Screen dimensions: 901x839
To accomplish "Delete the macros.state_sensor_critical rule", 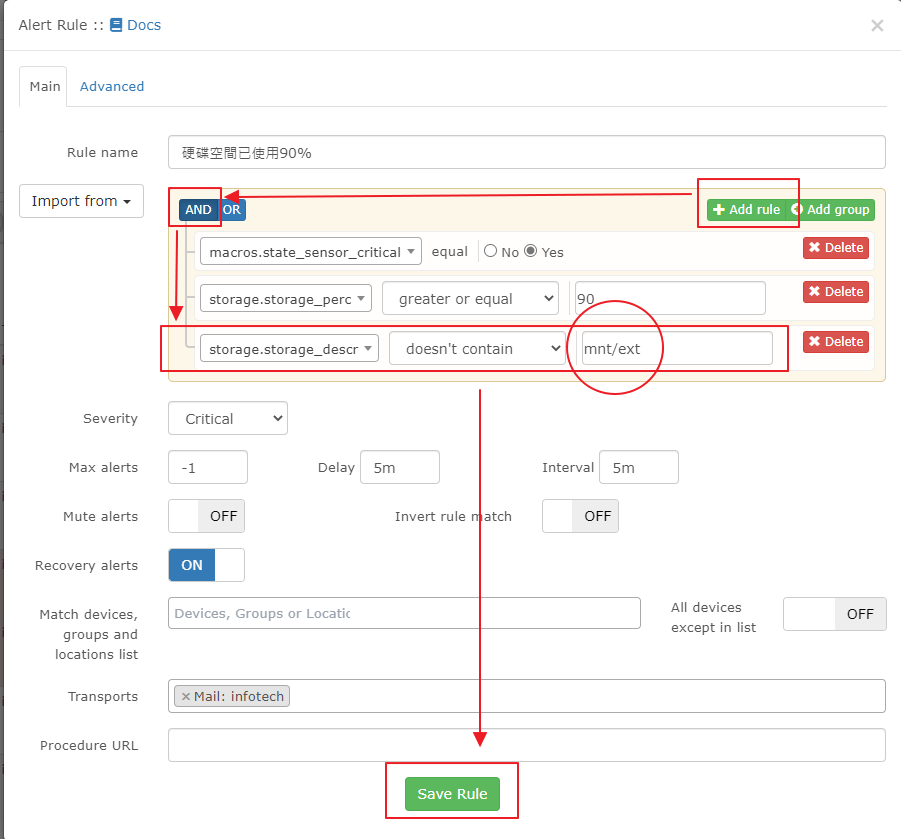I will point(836,248).
